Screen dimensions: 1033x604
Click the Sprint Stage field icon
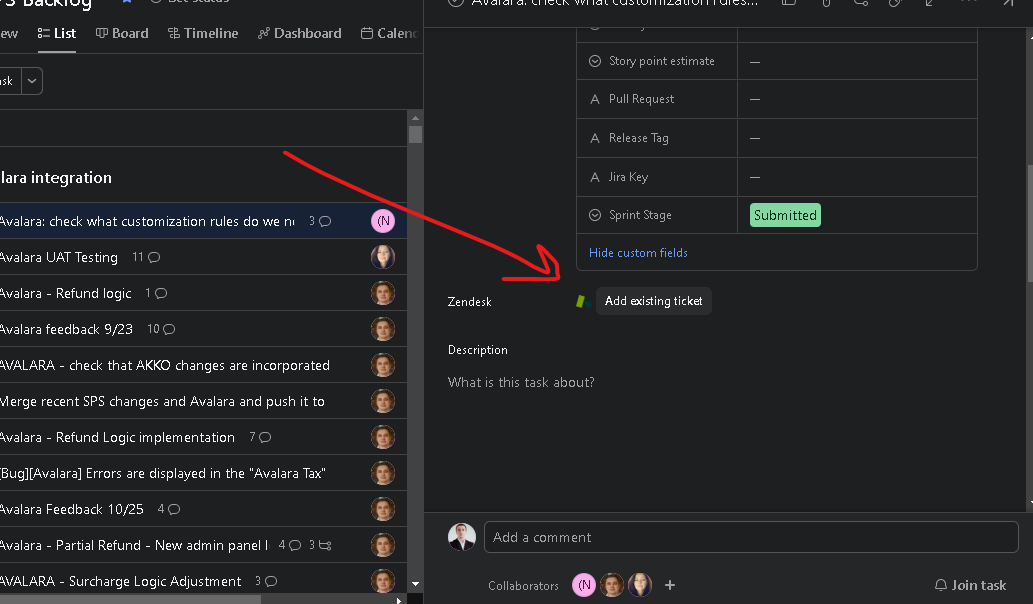pos(595,215)
